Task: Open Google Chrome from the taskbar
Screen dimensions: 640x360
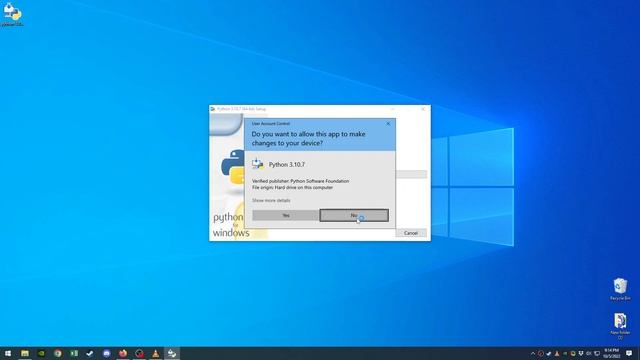Action: click(x=58, y=353)
